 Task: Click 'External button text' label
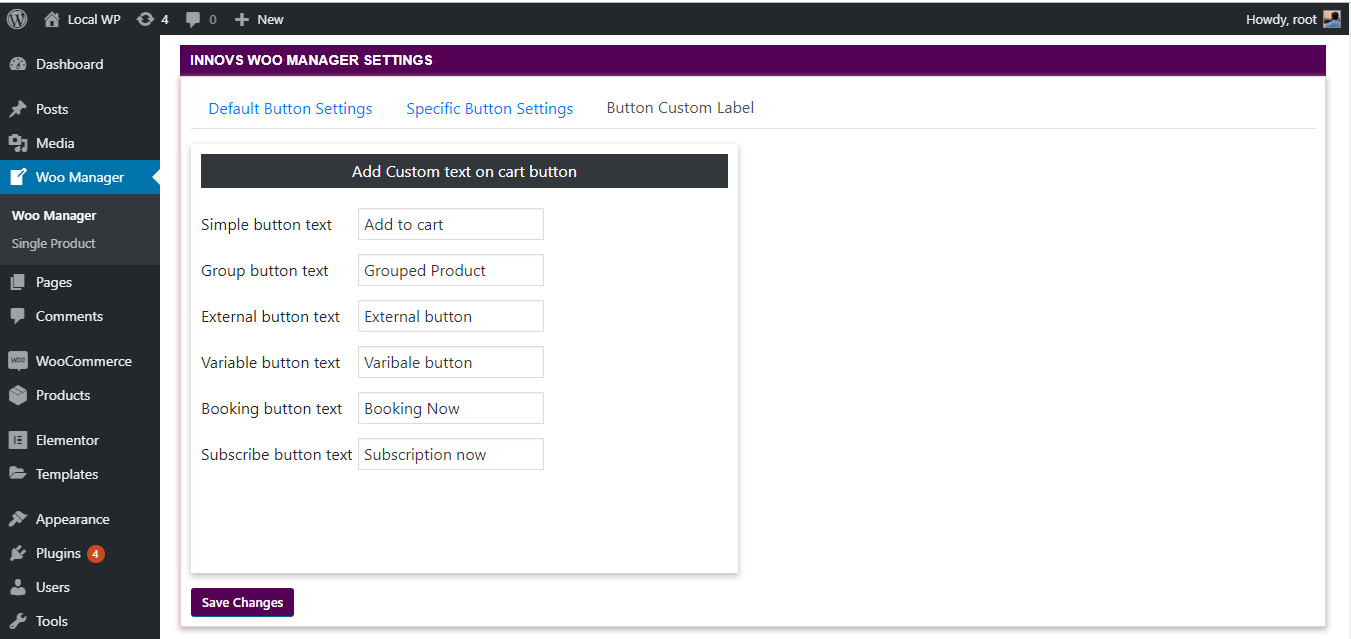pyautogui.click(x=271, y=316)
